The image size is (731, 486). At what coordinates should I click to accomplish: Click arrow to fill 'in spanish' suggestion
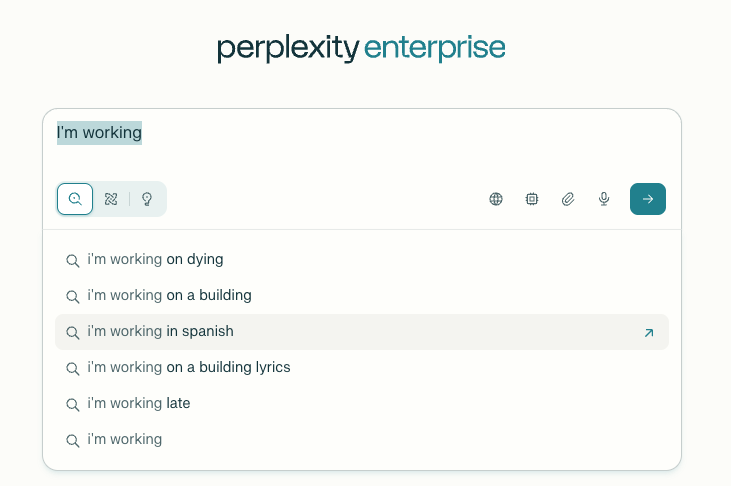click(x=648, y=333)
